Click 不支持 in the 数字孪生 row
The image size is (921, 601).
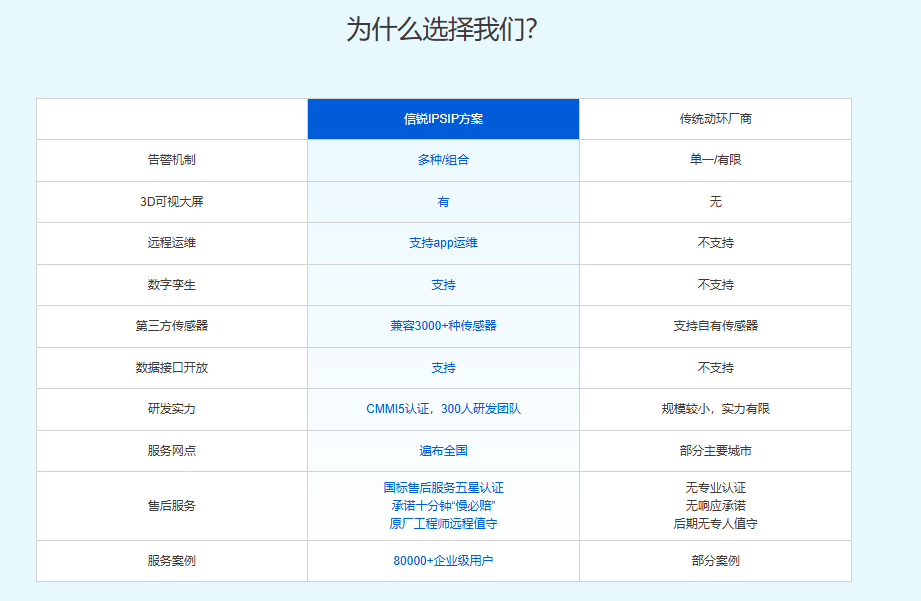[715, 285]
